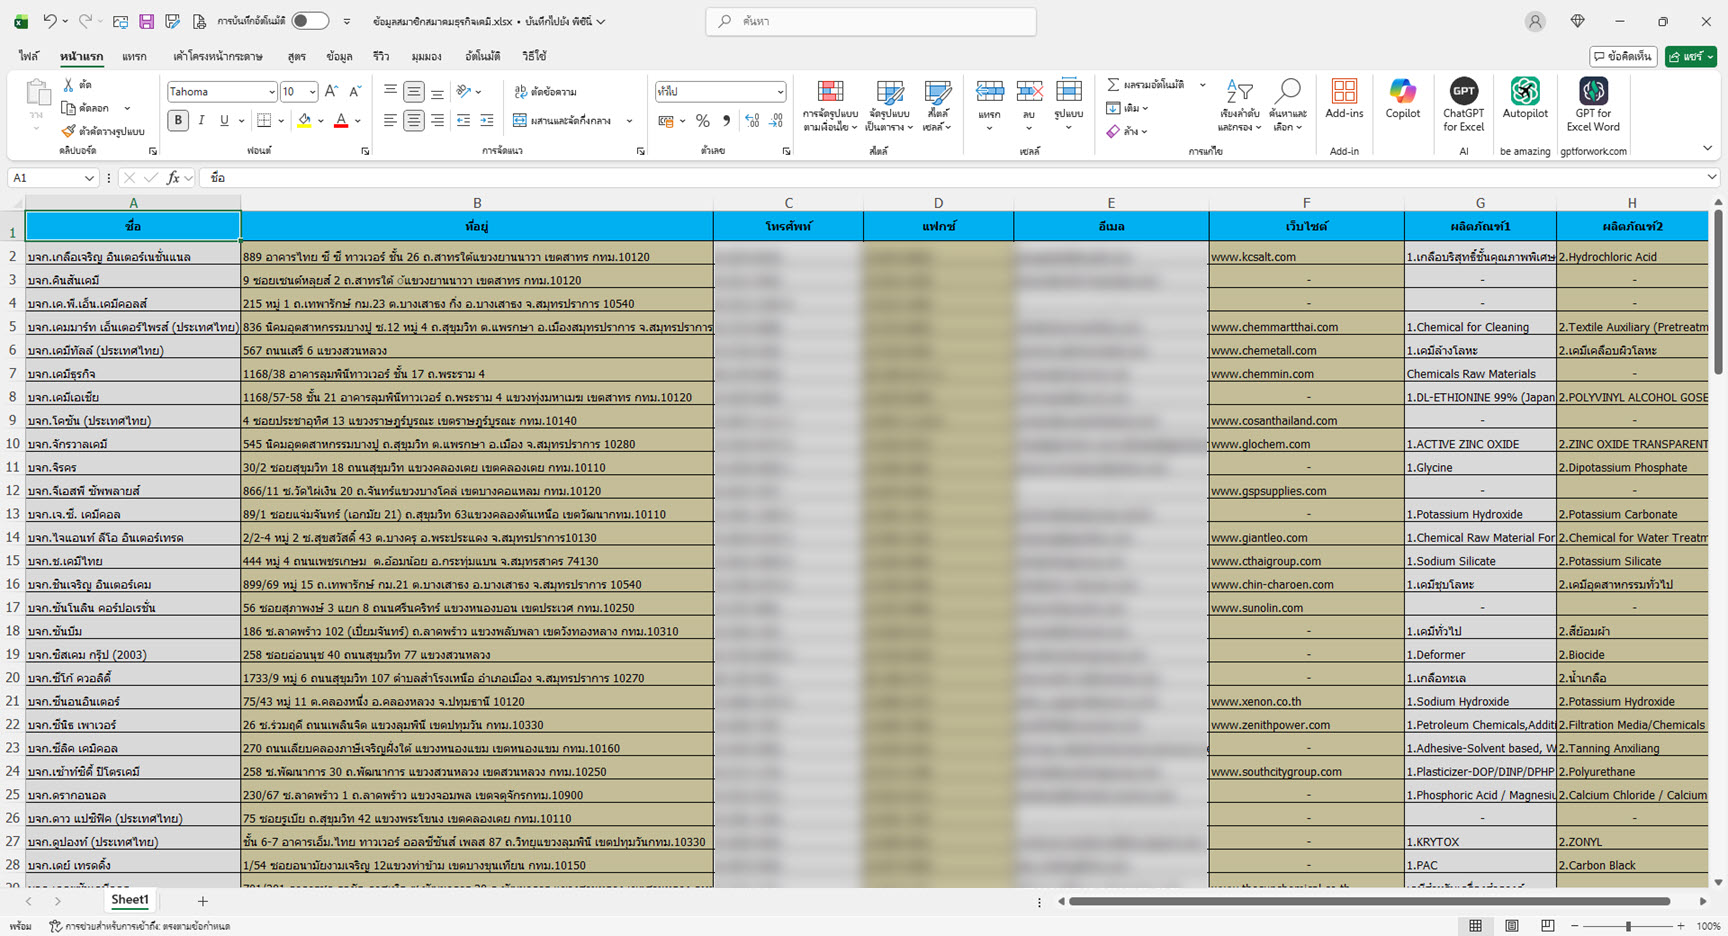Open the ข้อมูล ribbon tab
1728x936 pixels.
point(339,57)
